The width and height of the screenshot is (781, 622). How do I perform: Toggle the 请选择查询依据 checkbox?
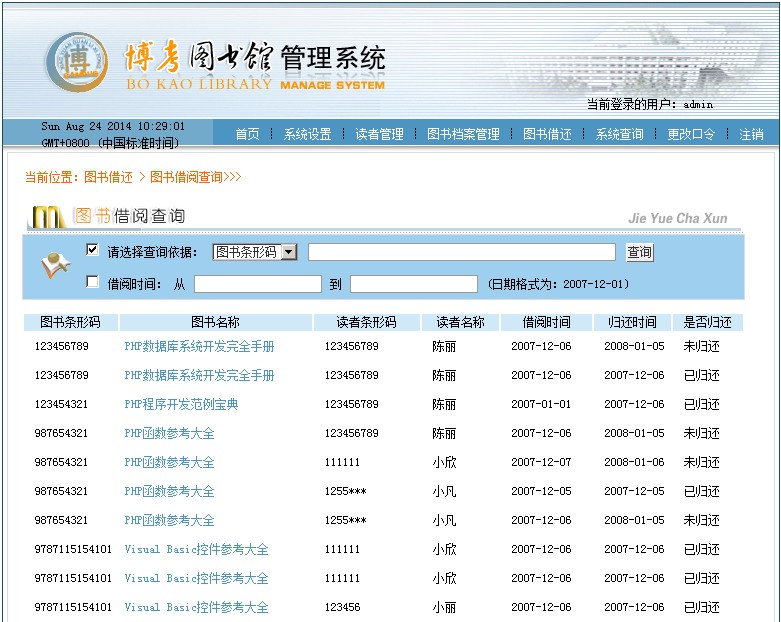click(x=92, y=249)
